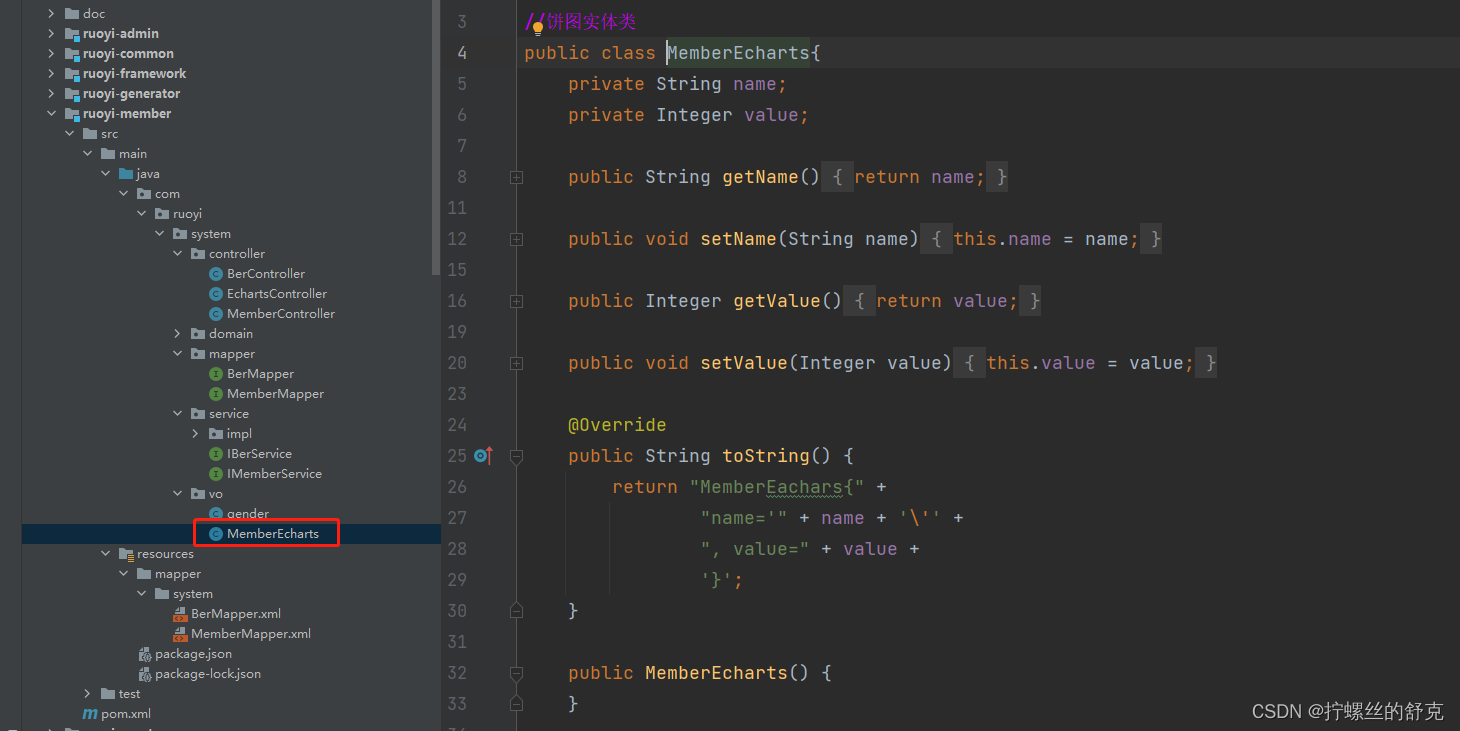Collapse the ruoyi-member module
Screen dimensions: 1460x731
pyautogui.click(x=52, y=114)
